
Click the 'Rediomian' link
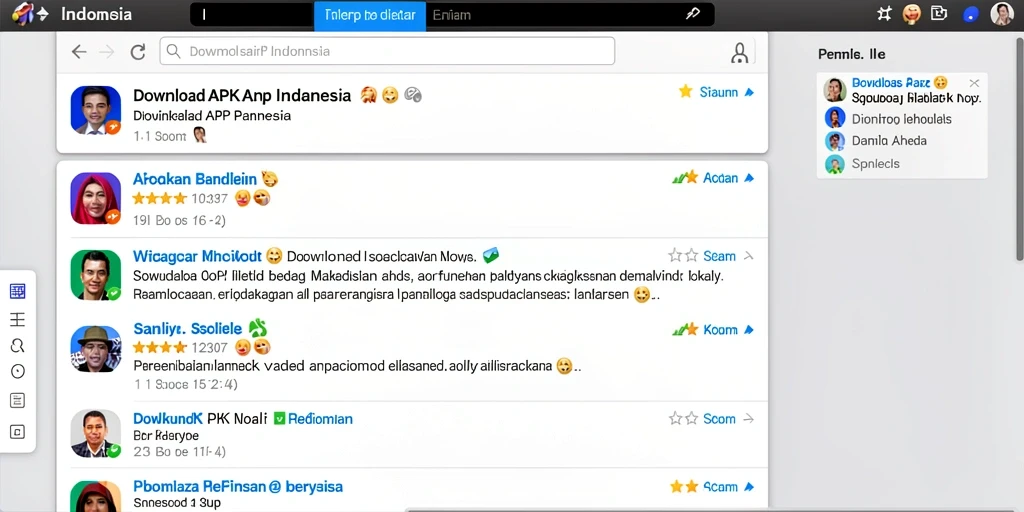click(x=320, y=419)
